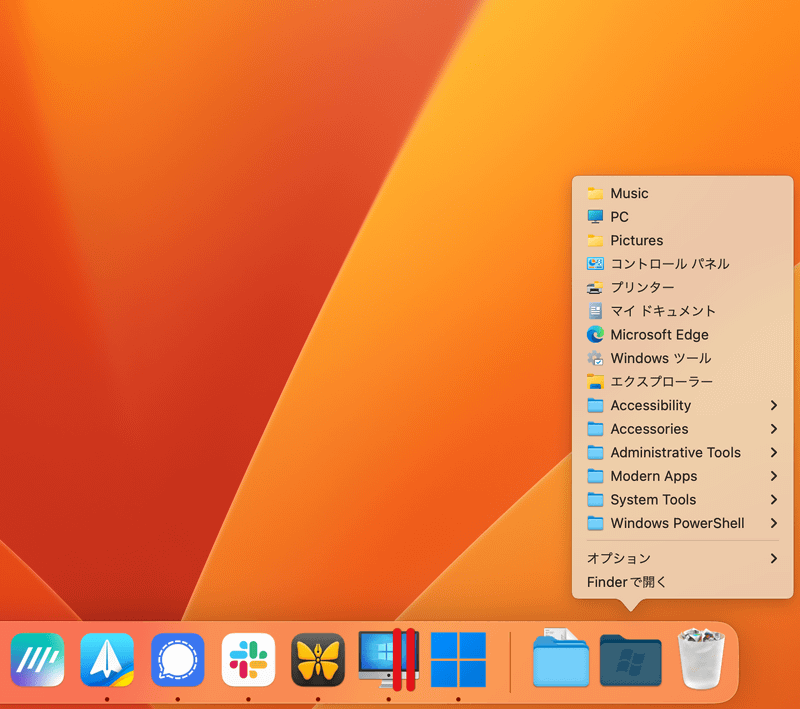Select Music in the Dock menu
Screen dimensions: 800x709
(683, 193)
